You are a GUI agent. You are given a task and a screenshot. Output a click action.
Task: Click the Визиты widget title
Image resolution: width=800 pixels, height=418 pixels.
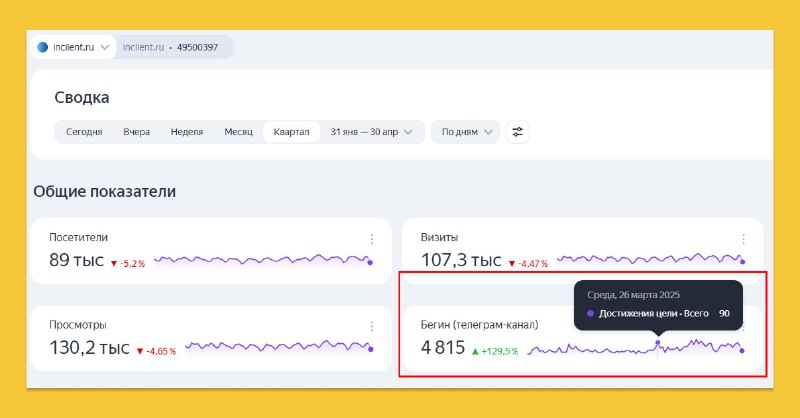pos(439,237)
